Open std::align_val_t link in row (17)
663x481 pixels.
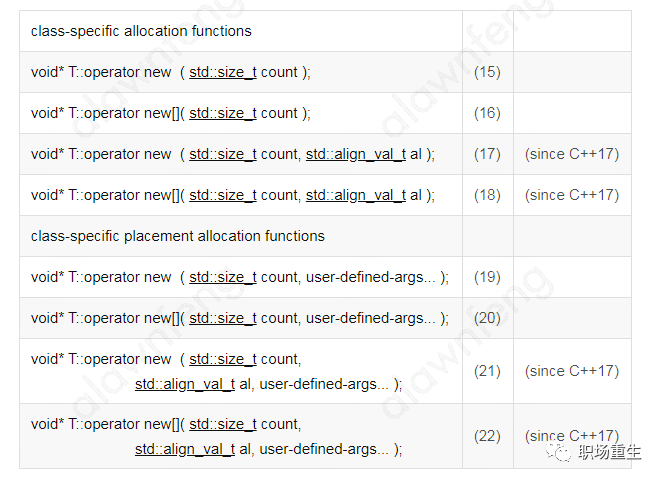click(356, 154)
